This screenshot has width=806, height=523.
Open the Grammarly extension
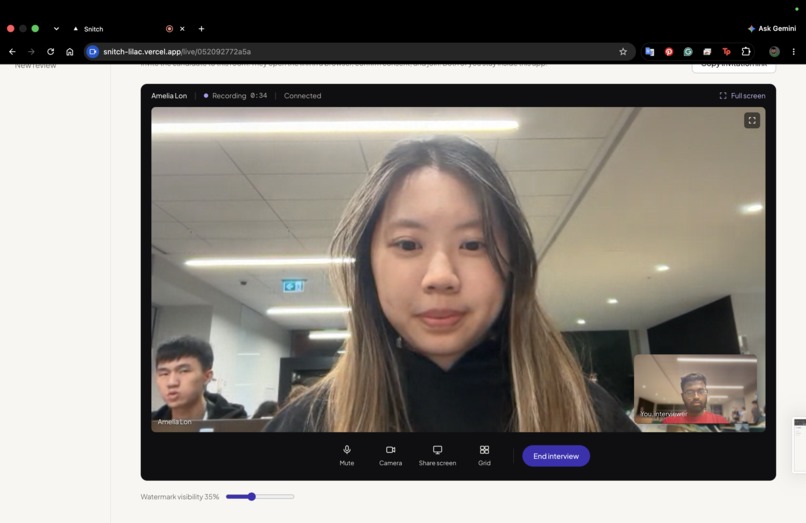pos(688,51)
